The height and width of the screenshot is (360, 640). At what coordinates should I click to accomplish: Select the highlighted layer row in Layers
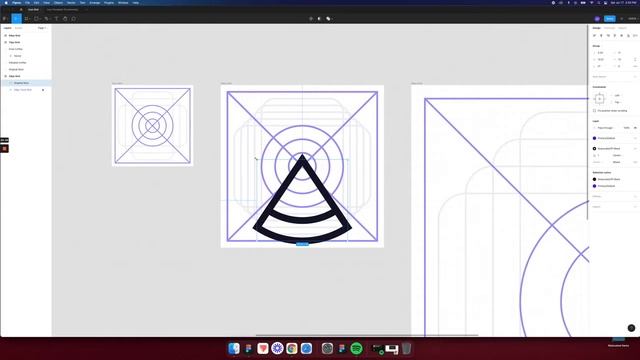point(26,83)
